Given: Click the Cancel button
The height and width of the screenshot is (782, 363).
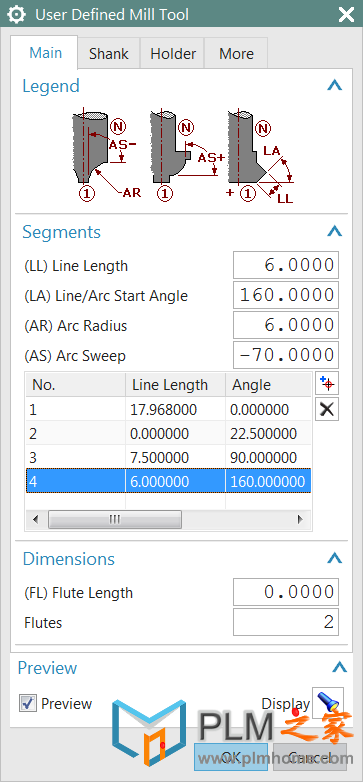Looking at the screenshot, I should pos(310,757).
